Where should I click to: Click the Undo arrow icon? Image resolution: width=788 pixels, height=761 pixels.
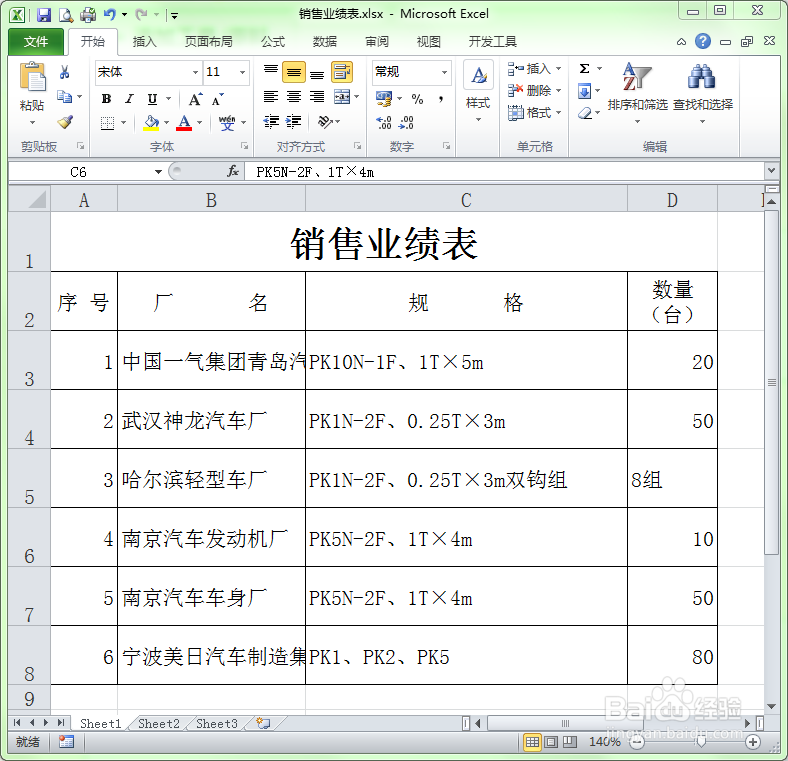[x=110, y=15]
